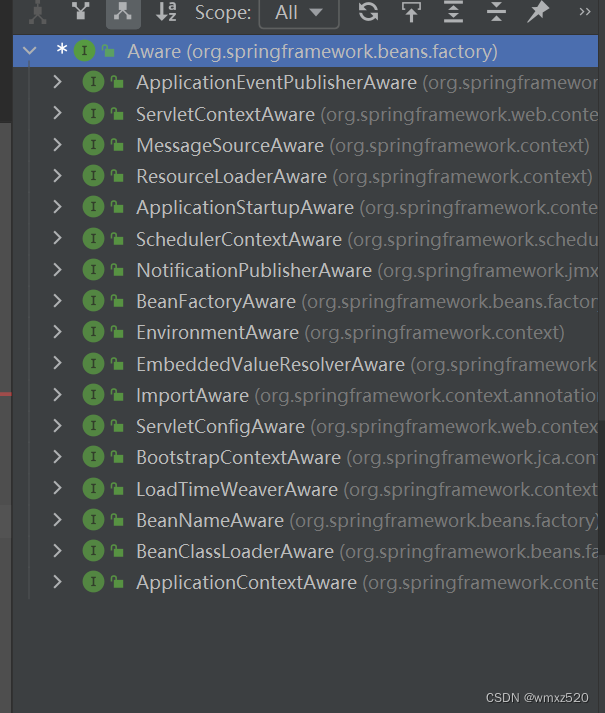This screenshot has width=605, height=713.
Task: Click public lock icon beside MessageSourceAware
Action: pos(117,145)
